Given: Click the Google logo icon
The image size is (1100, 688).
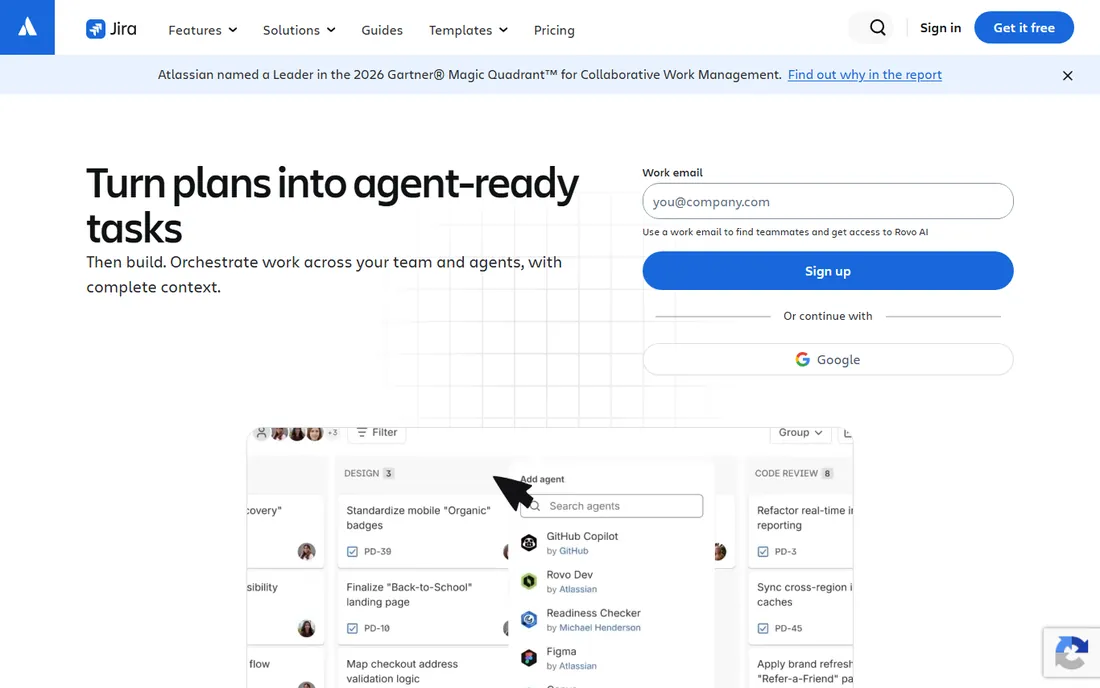Looking at the screenshot, I should (803, 359).
